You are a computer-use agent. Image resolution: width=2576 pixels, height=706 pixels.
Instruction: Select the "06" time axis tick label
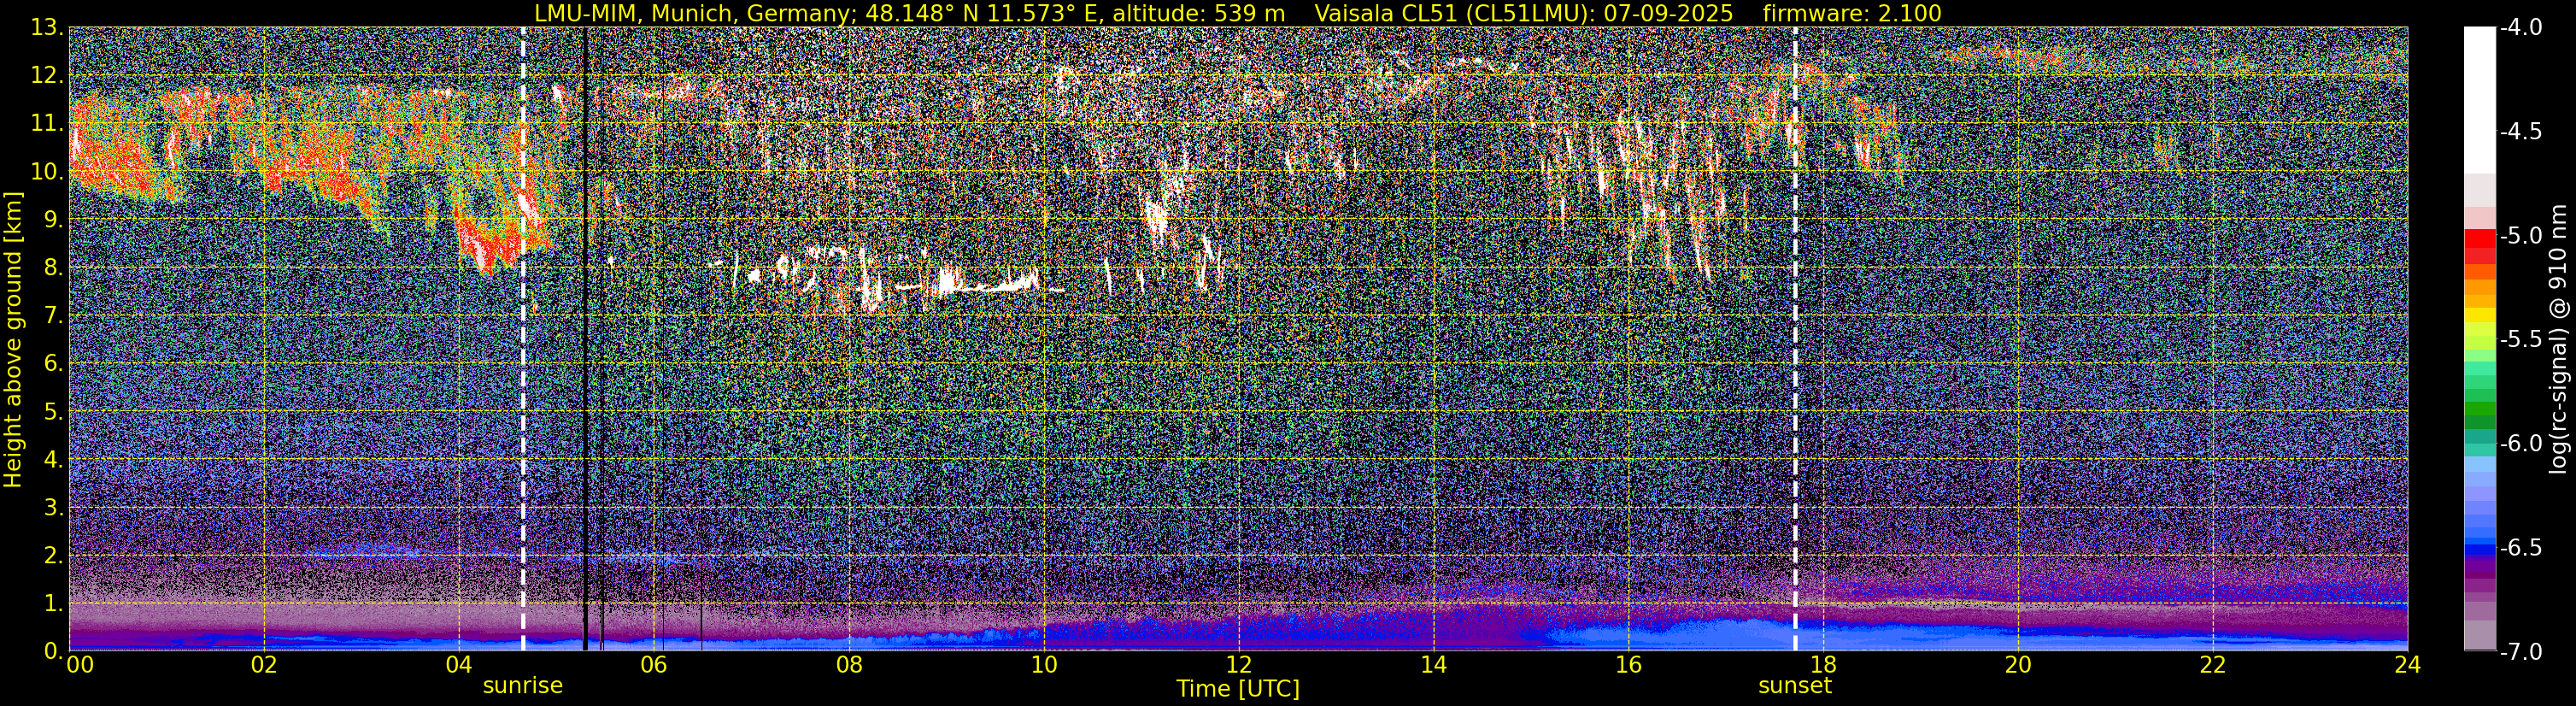[653, 665]
